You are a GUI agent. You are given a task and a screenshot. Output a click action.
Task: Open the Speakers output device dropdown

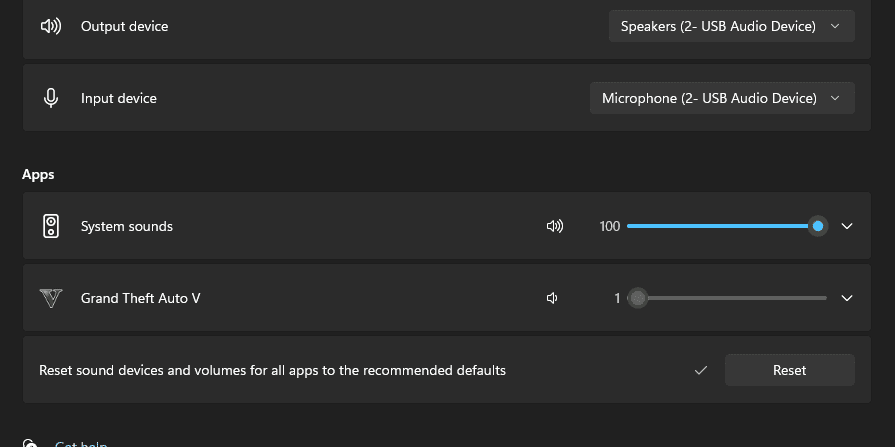(731, 26)
